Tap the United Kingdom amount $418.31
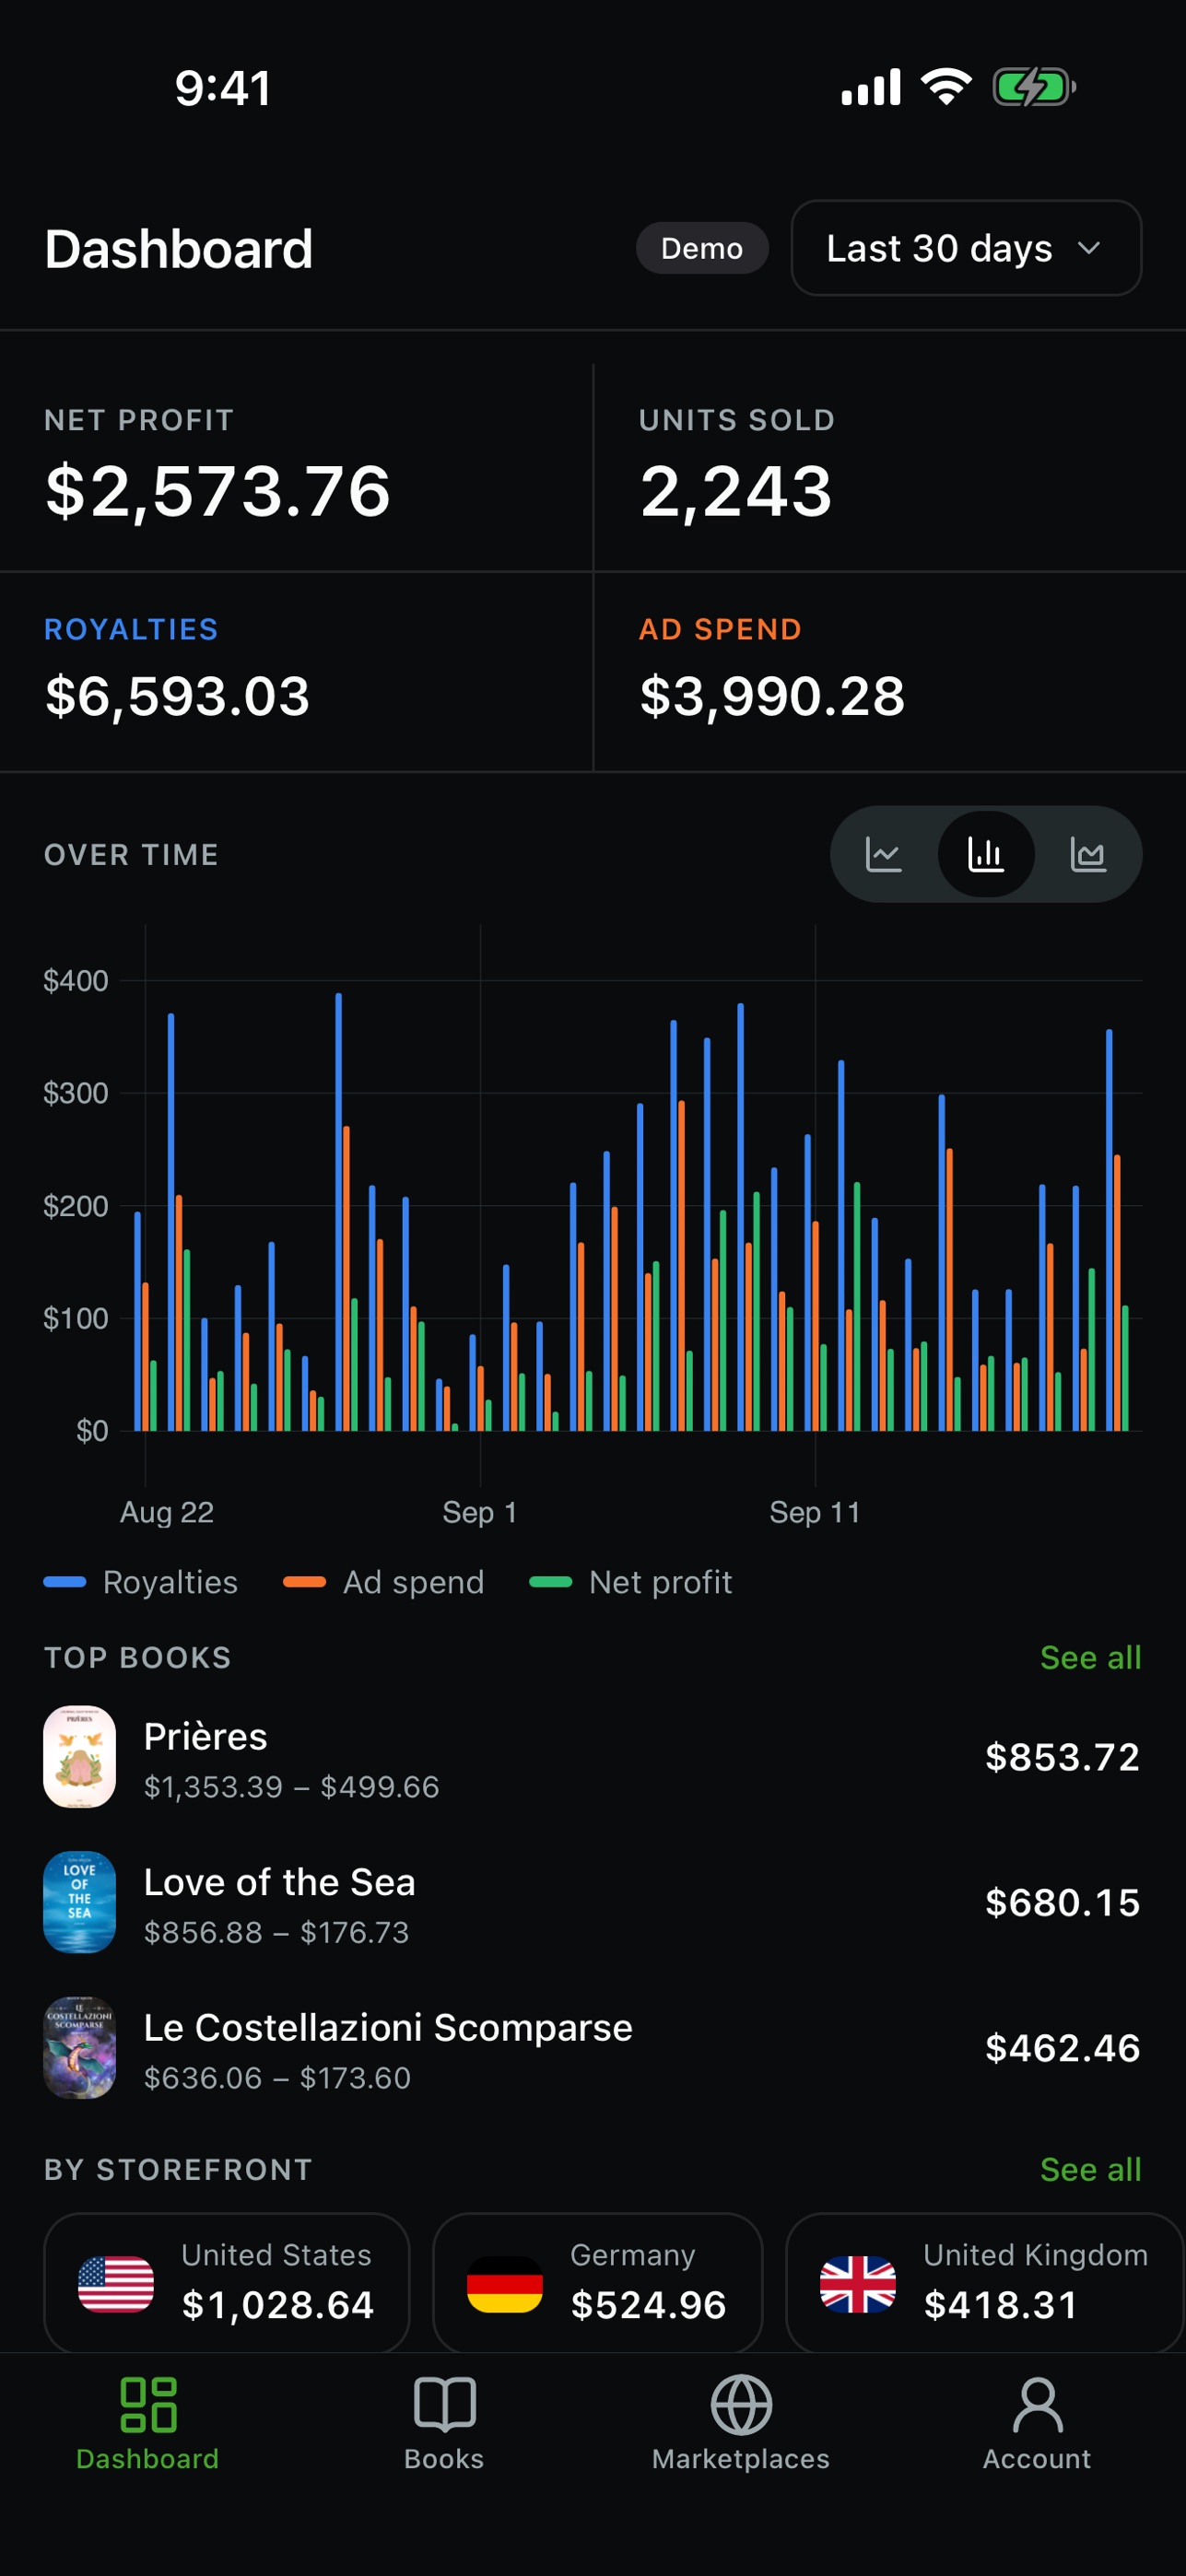1186x2576 pixels. tap(1001, 2305)
